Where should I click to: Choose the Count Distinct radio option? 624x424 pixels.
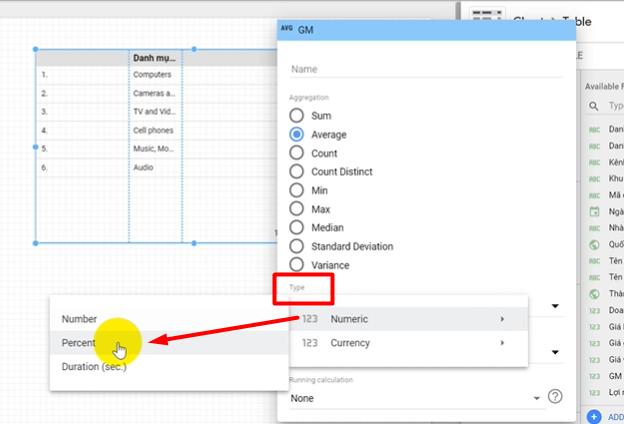tap(296, 171)
